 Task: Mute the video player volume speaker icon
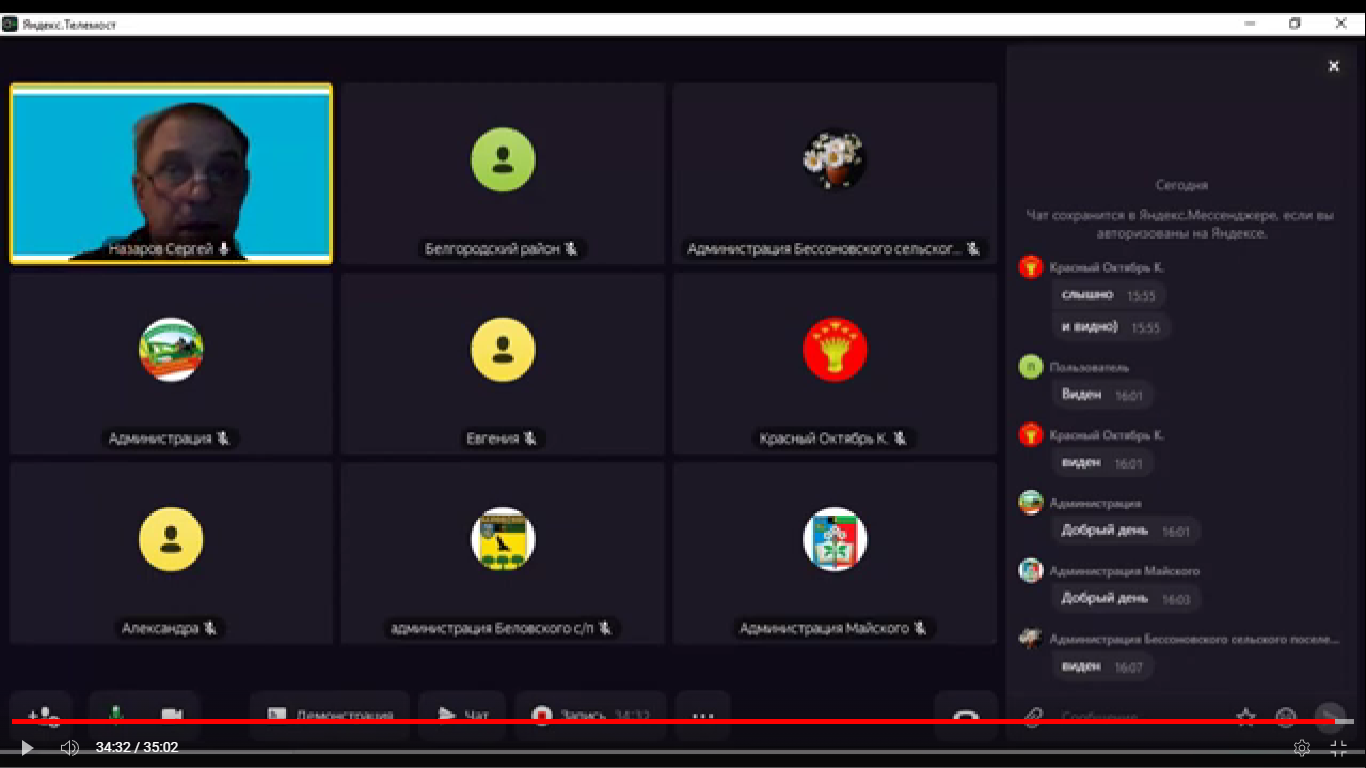(x=69, y=748)
